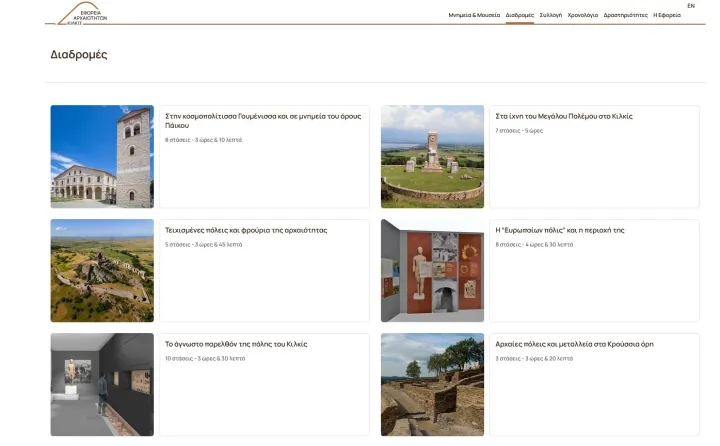
Task: Click the Goumenissa church tower thumbnail
Action: [102, 156]
